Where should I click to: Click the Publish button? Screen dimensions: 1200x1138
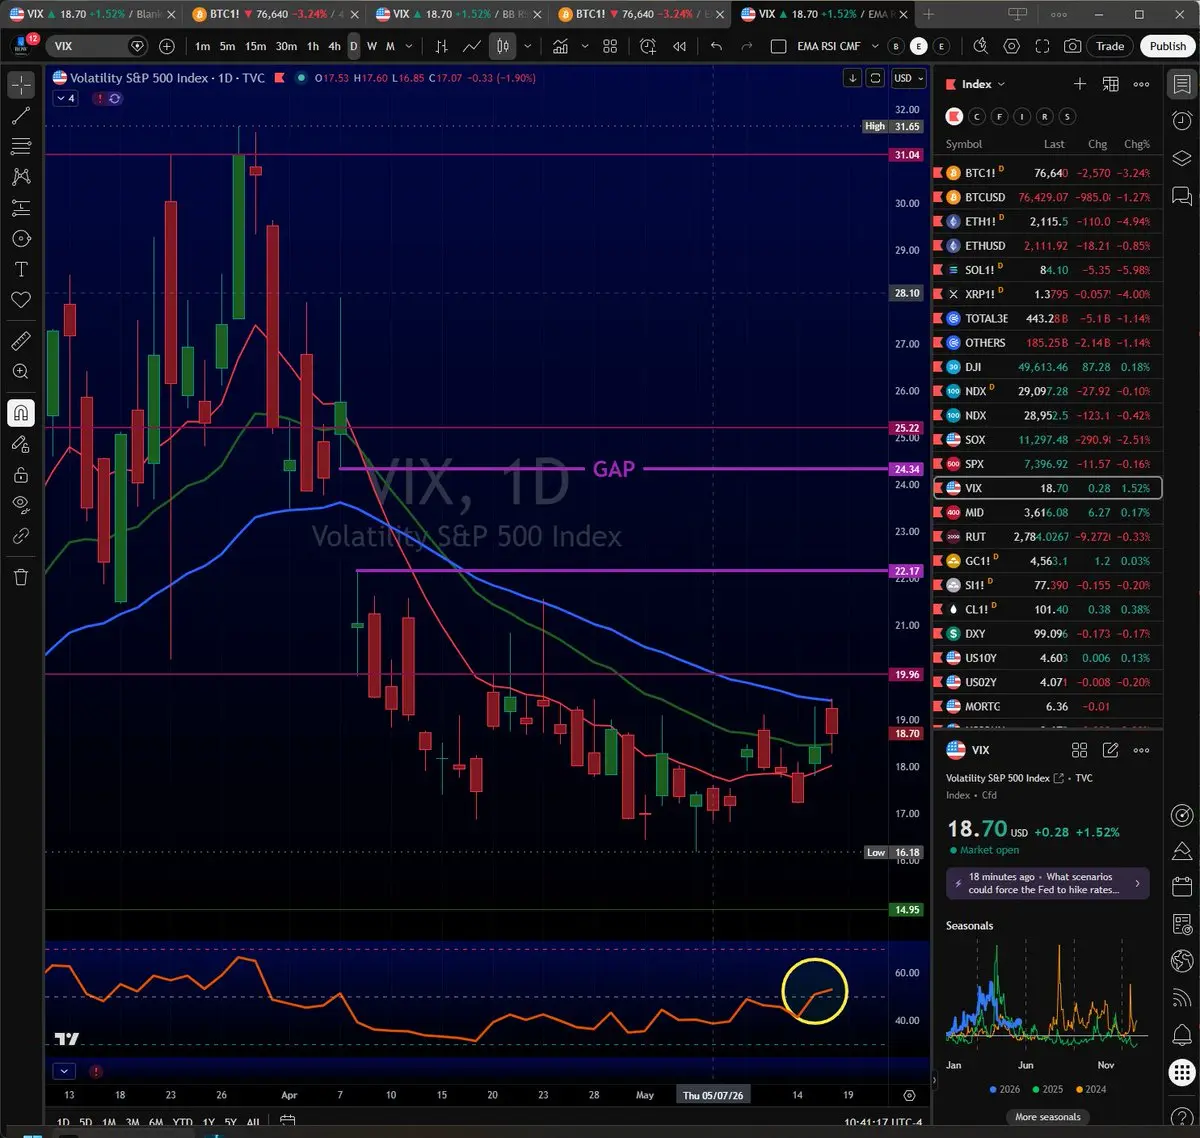point(1167,46)
